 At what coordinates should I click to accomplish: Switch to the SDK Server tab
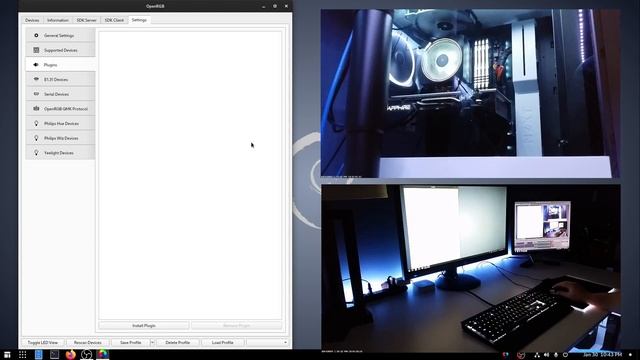tap(87, 20)
